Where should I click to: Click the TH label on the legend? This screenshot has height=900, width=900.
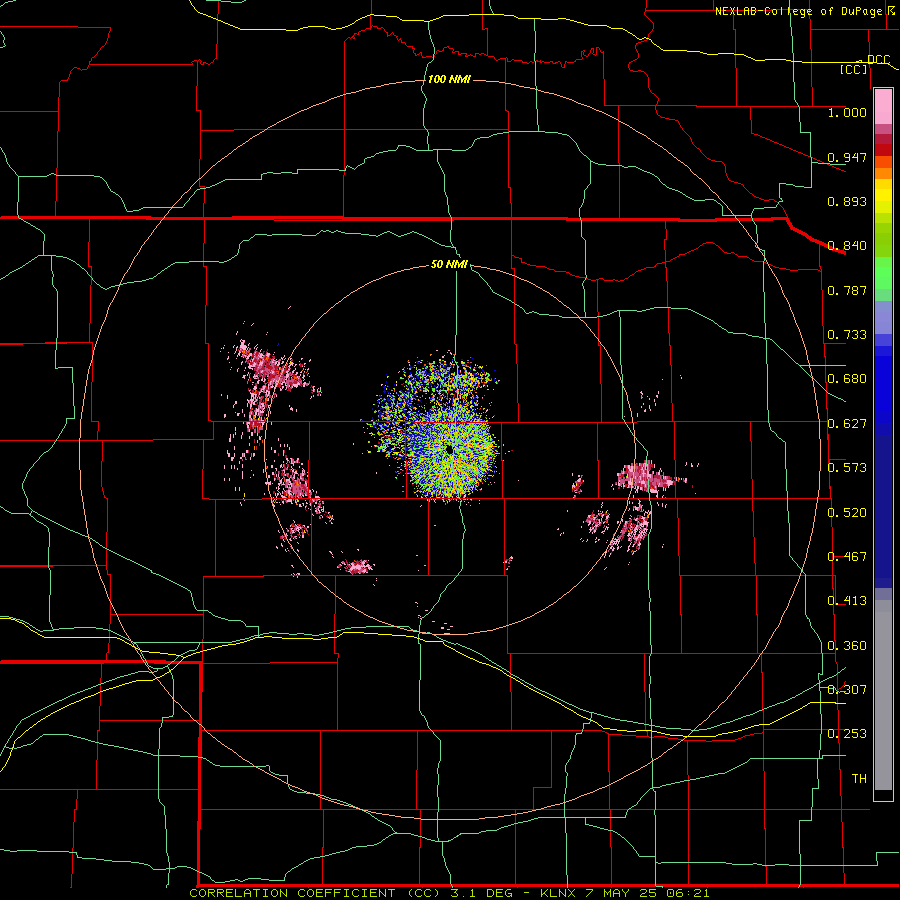(859, 779)
